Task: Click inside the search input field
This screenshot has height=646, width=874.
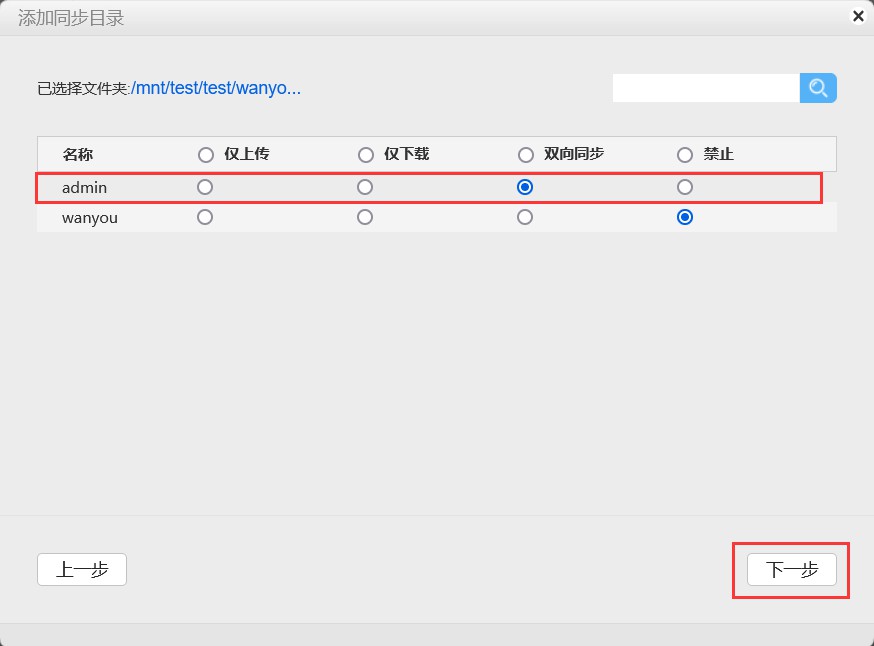Action: coord(705,88)
